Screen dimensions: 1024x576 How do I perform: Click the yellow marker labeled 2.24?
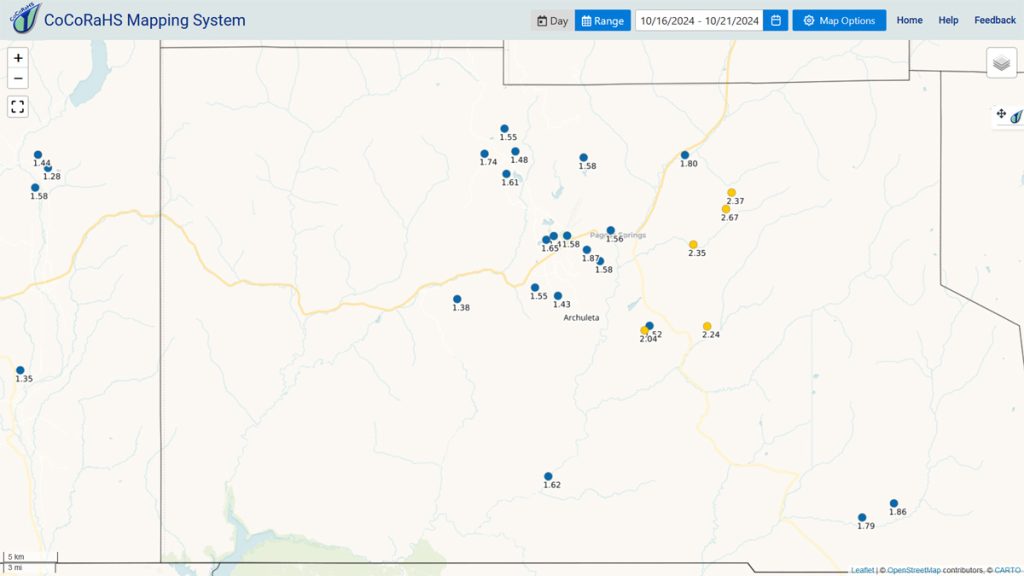(x=707, y=326)
